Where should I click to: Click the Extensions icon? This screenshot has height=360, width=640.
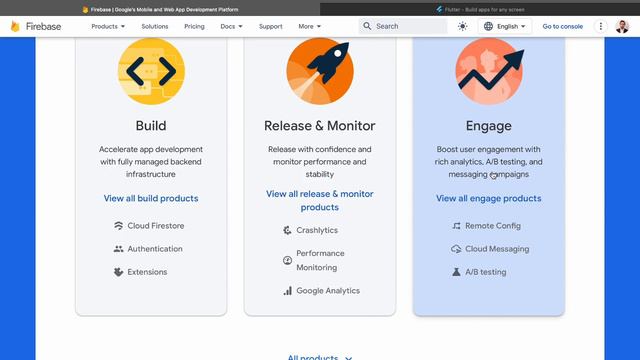click(118, 272)
